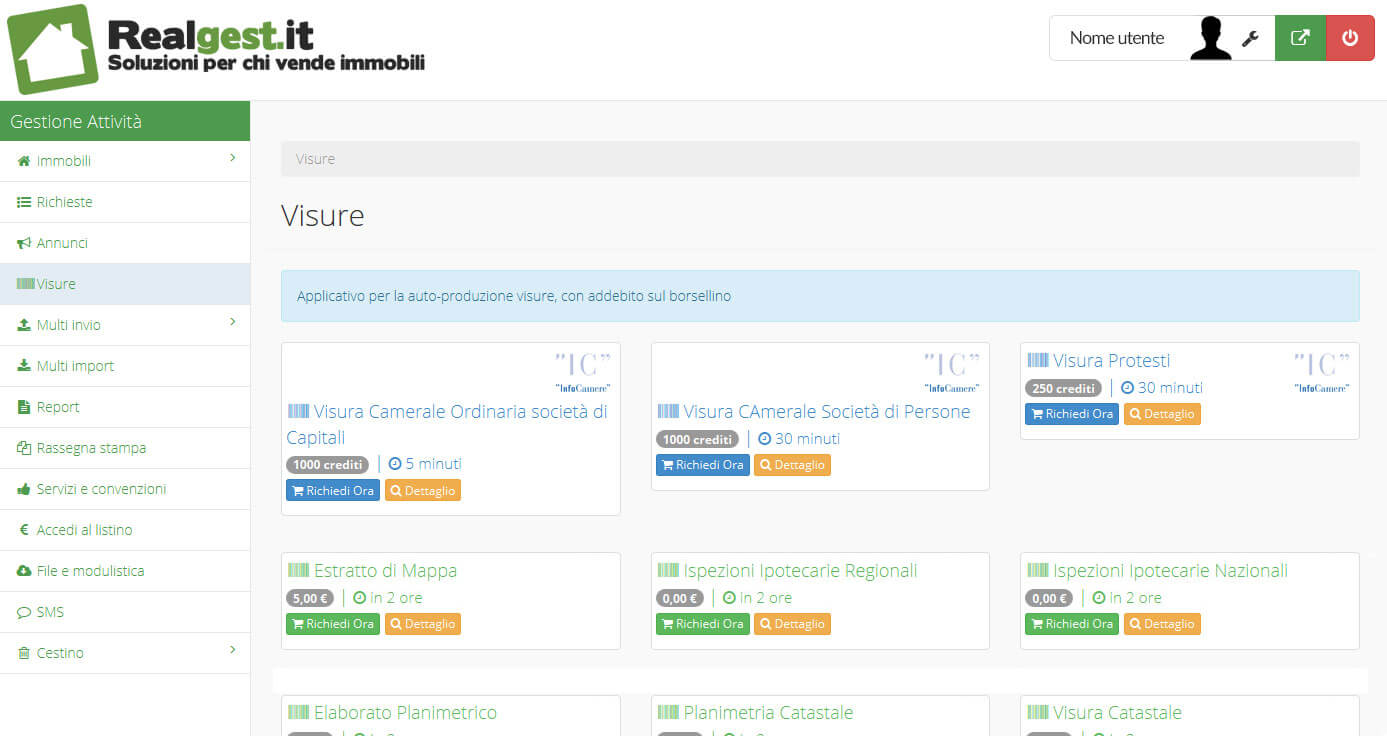Click InfoCamere logo on Società di Persone card
This screenshot has width=1387, height=736.
point(952,372)
